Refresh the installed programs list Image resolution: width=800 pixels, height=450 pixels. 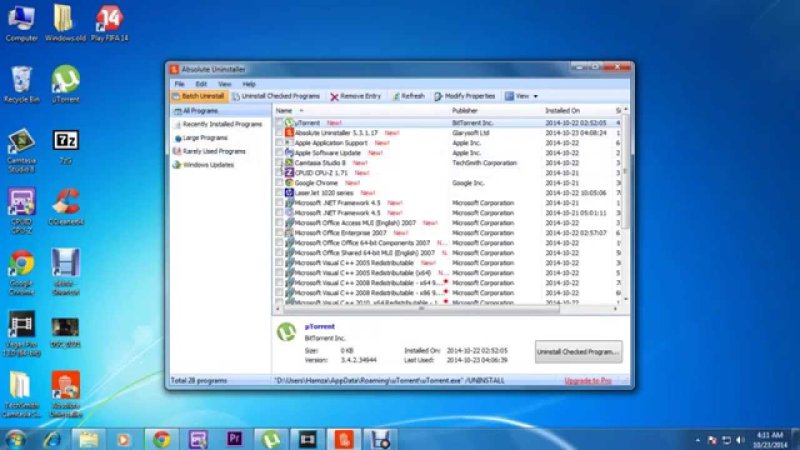click(409, 96)
